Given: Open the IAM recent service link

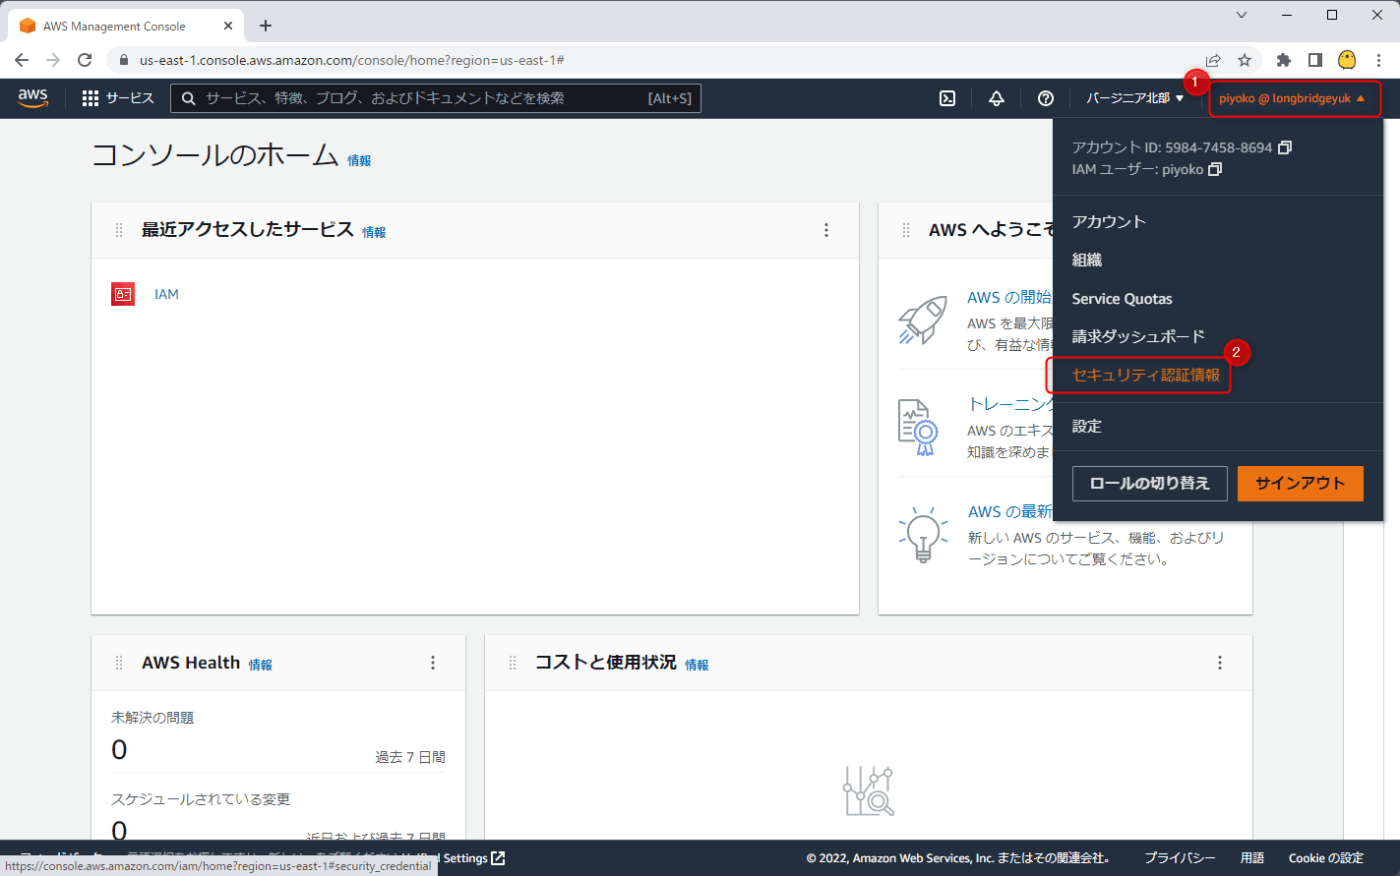Looking at the screenshot, I should [167, 294].
